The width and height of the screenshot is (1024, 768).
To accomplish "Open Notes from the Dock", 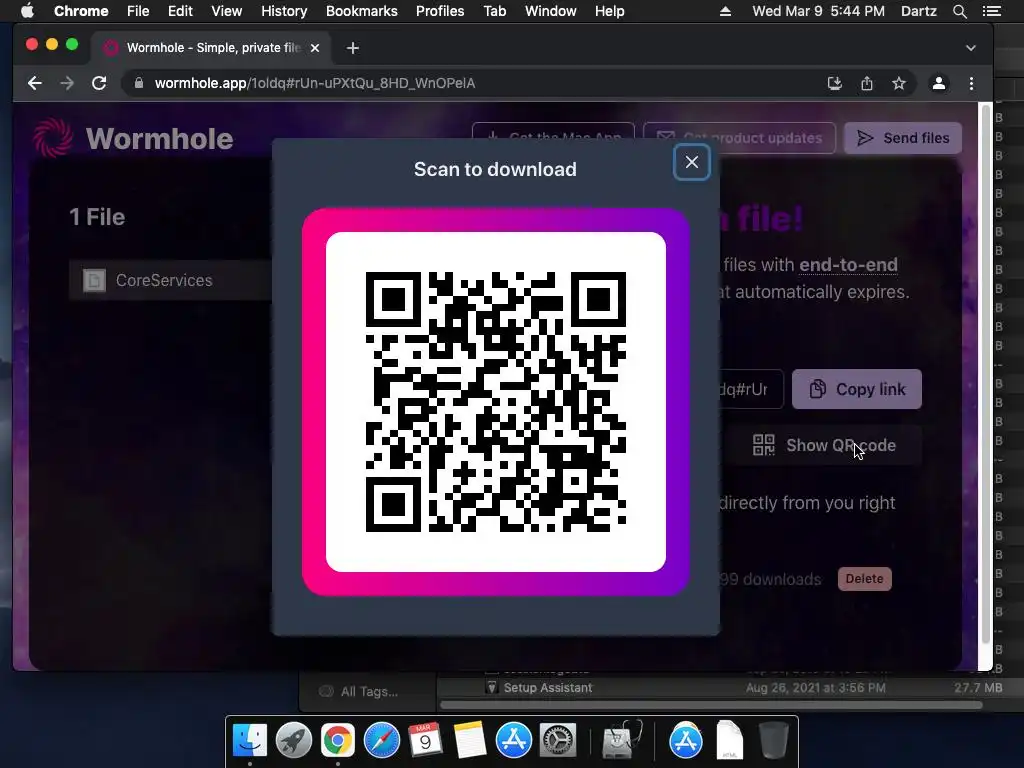I will 469,740.
